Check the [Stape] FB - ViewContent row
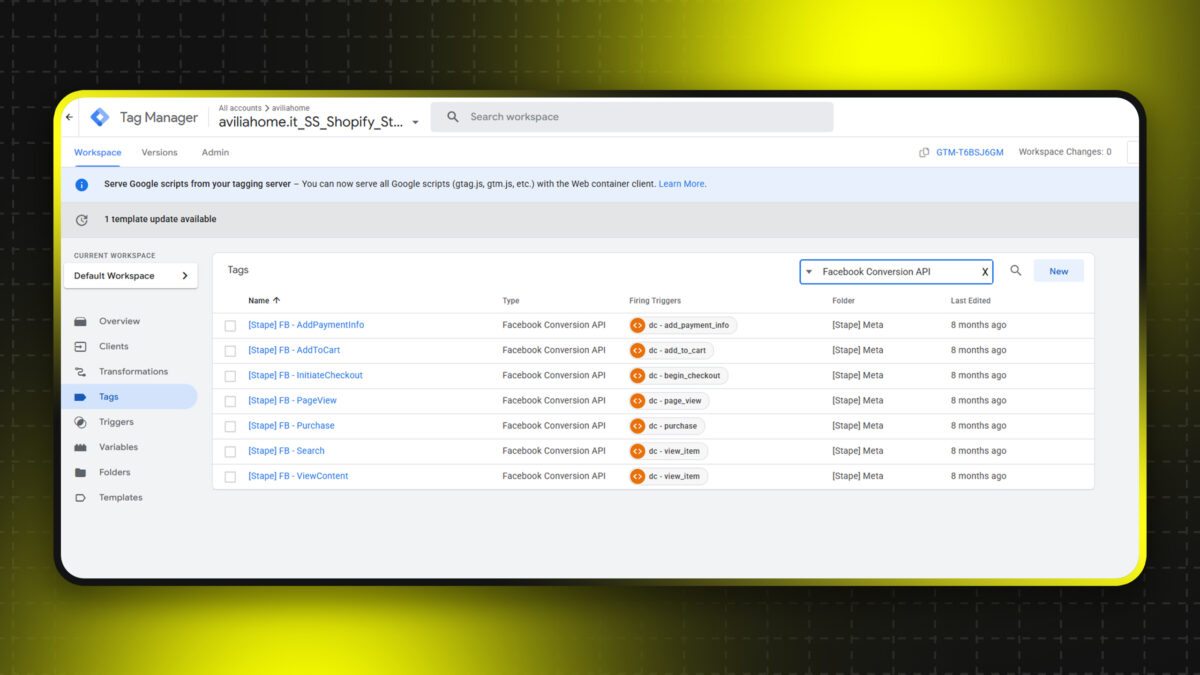Image resolution: width=1200 pixels, height=675 pixels. 230,477
